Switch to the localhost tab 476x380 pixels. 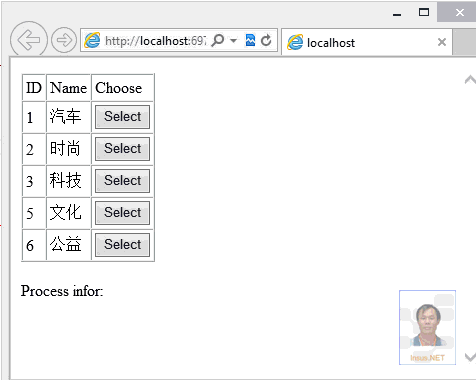tap(367, 42)
